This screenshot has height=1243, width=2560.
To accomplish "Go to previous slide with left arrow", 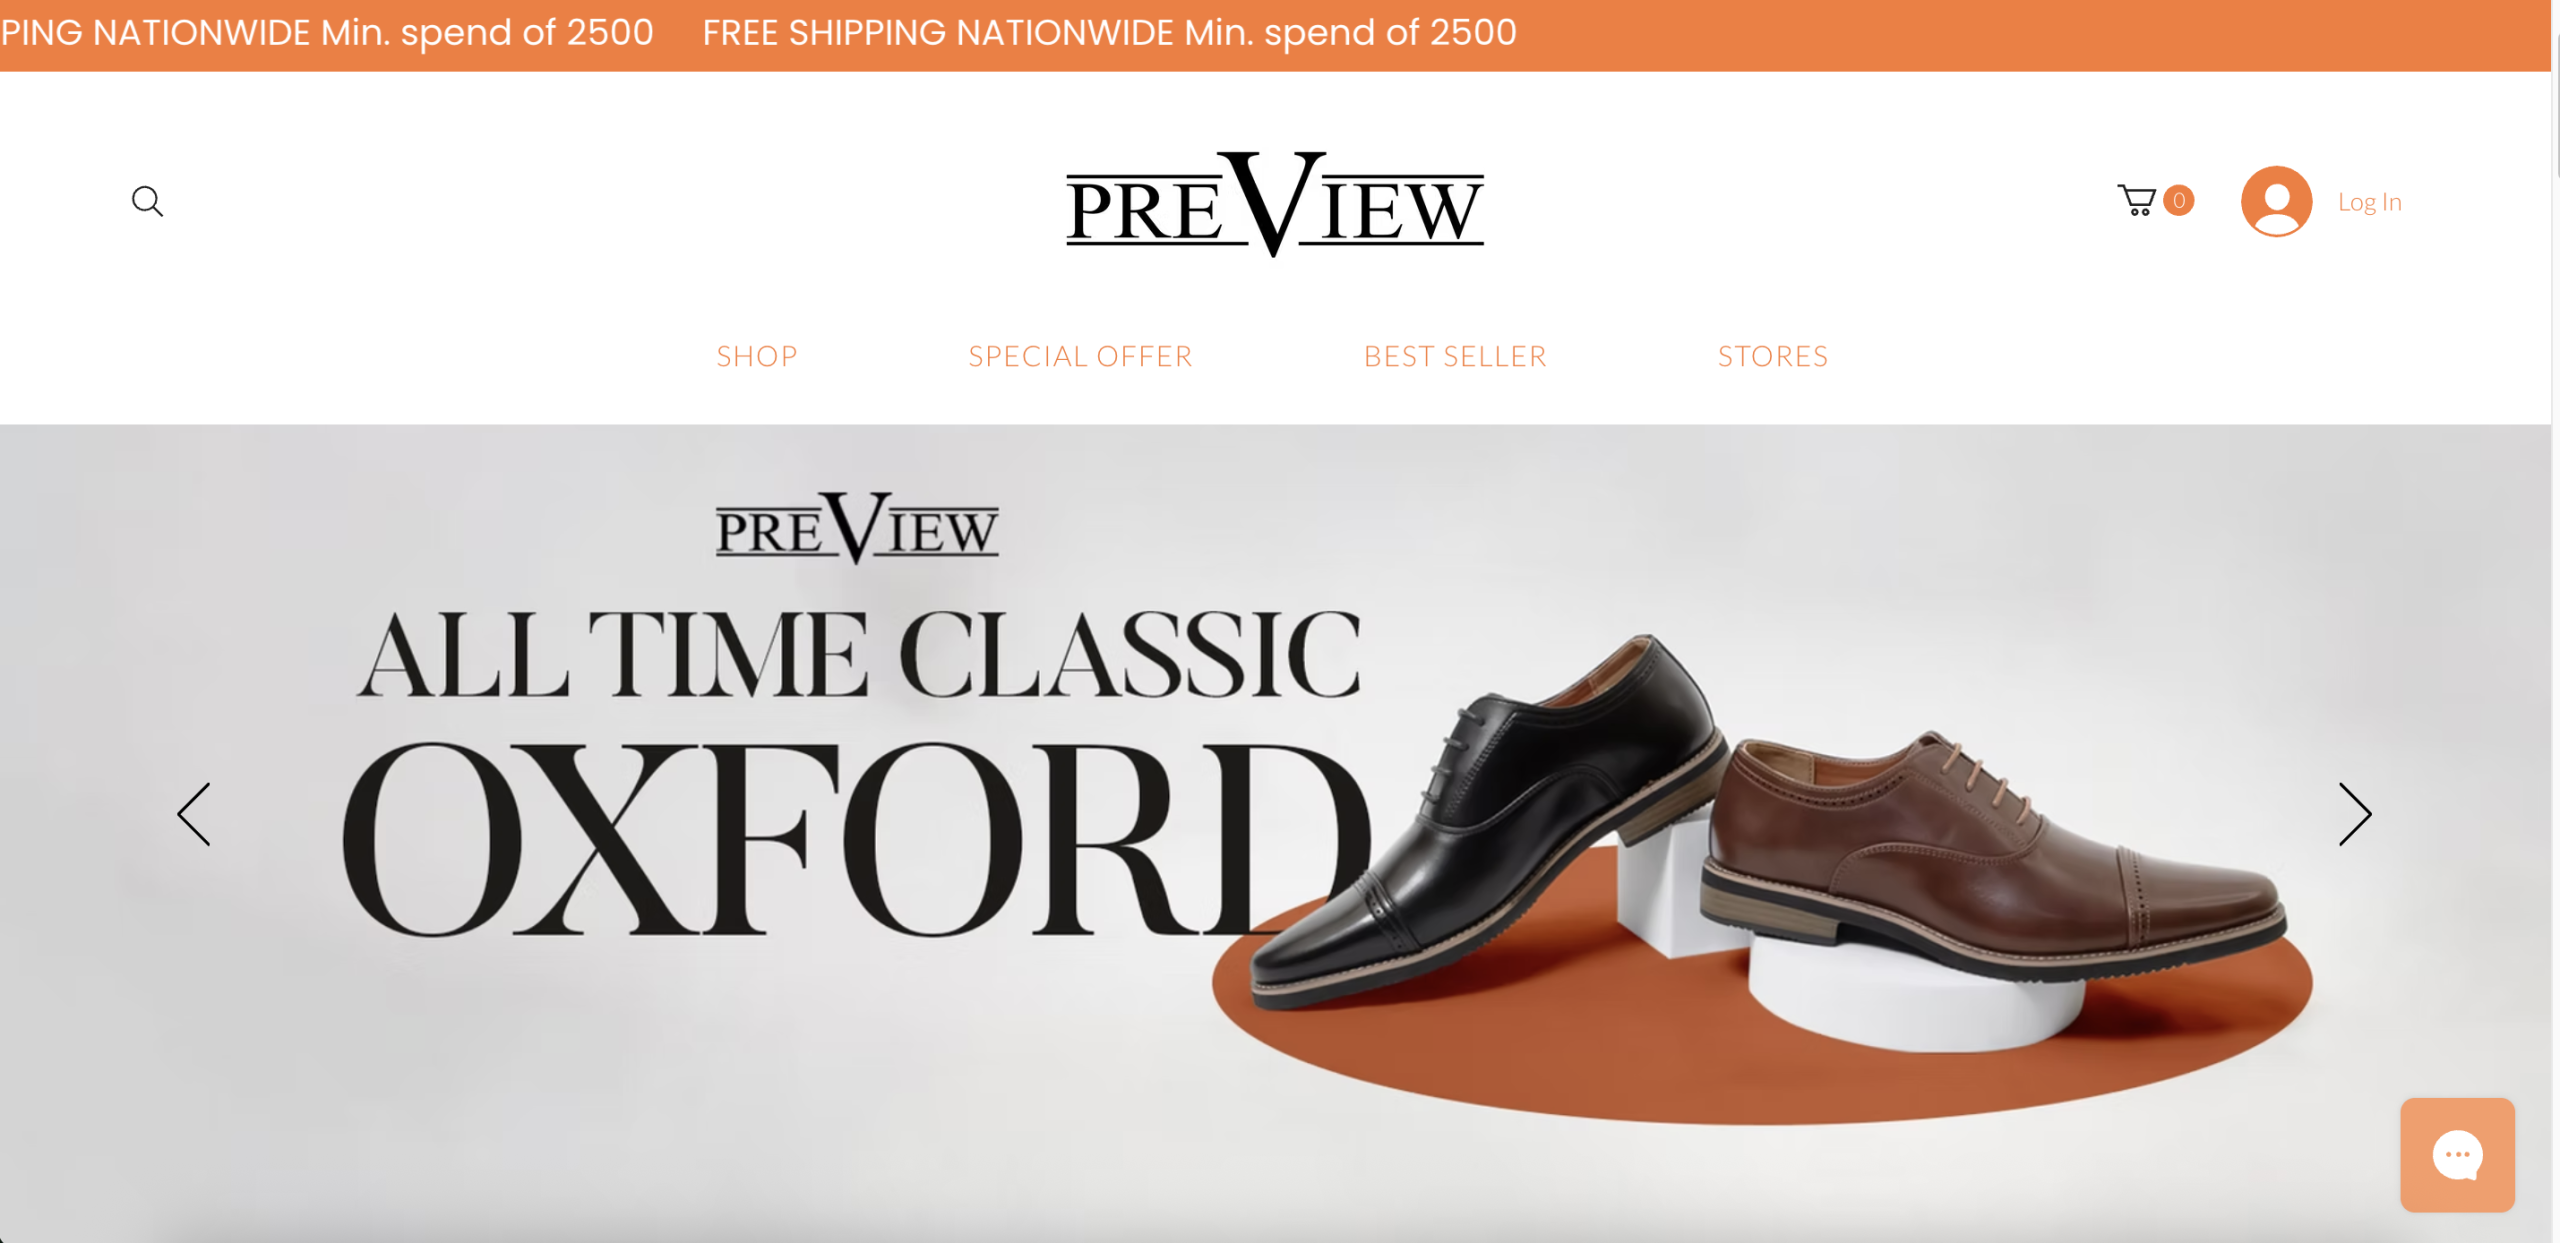I will tap(194, 814).
